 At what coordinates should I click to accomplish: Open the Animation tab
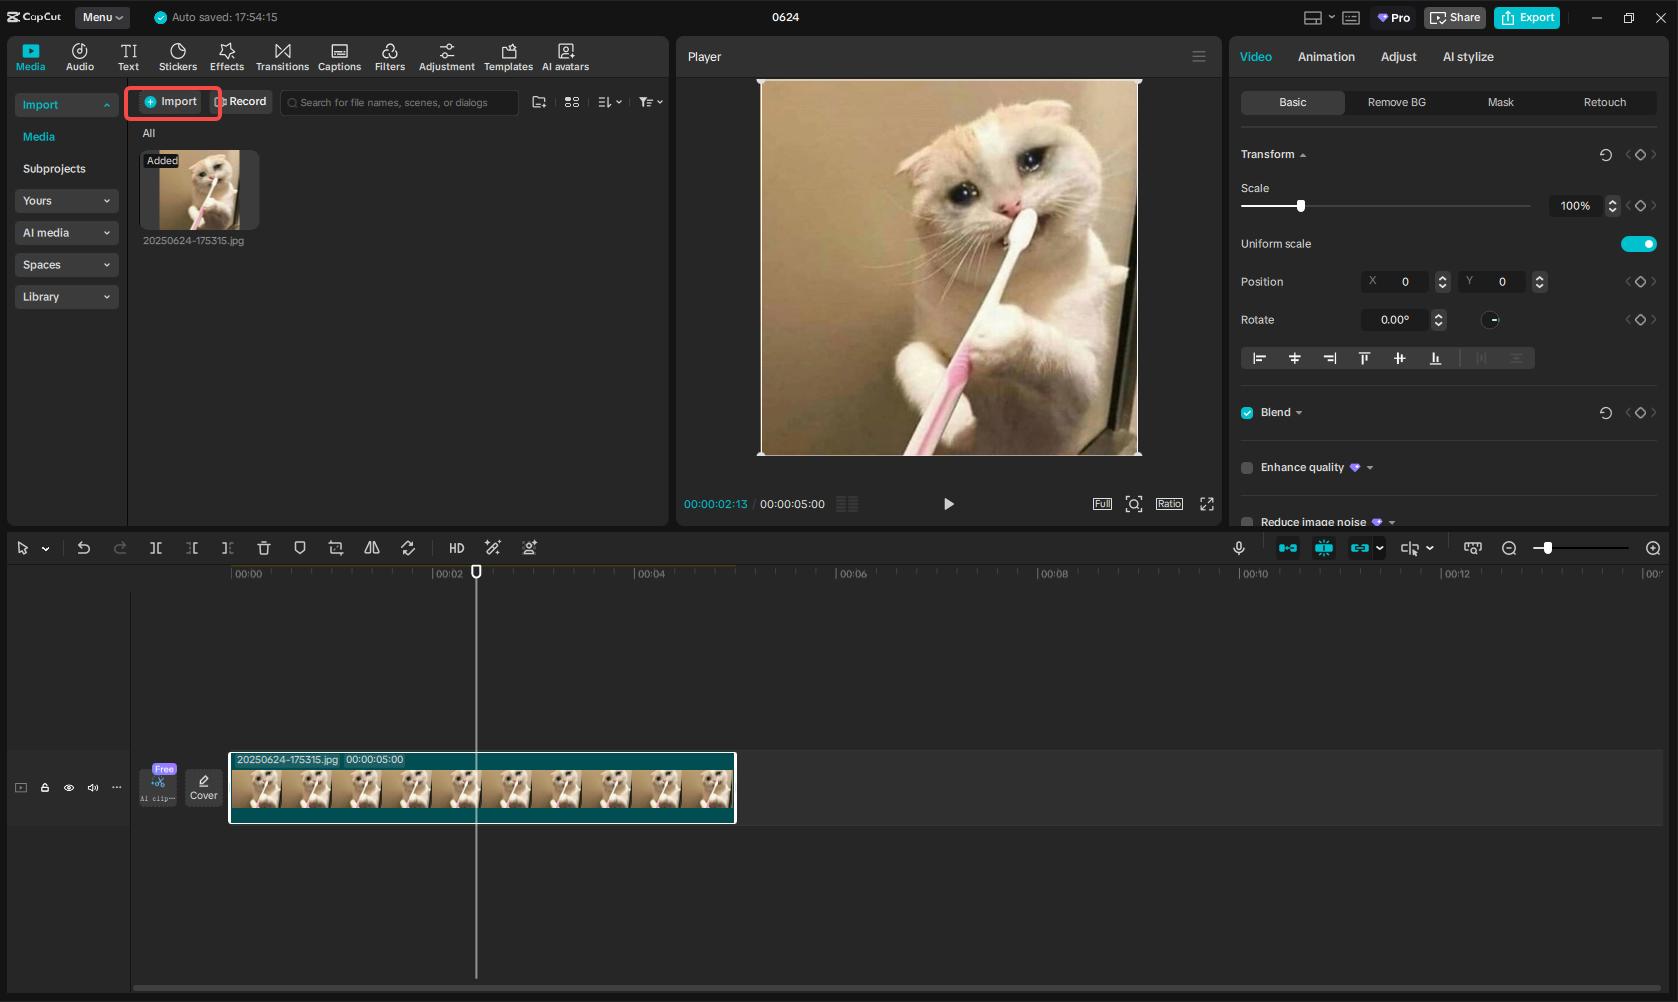(x=1326, y=57)
